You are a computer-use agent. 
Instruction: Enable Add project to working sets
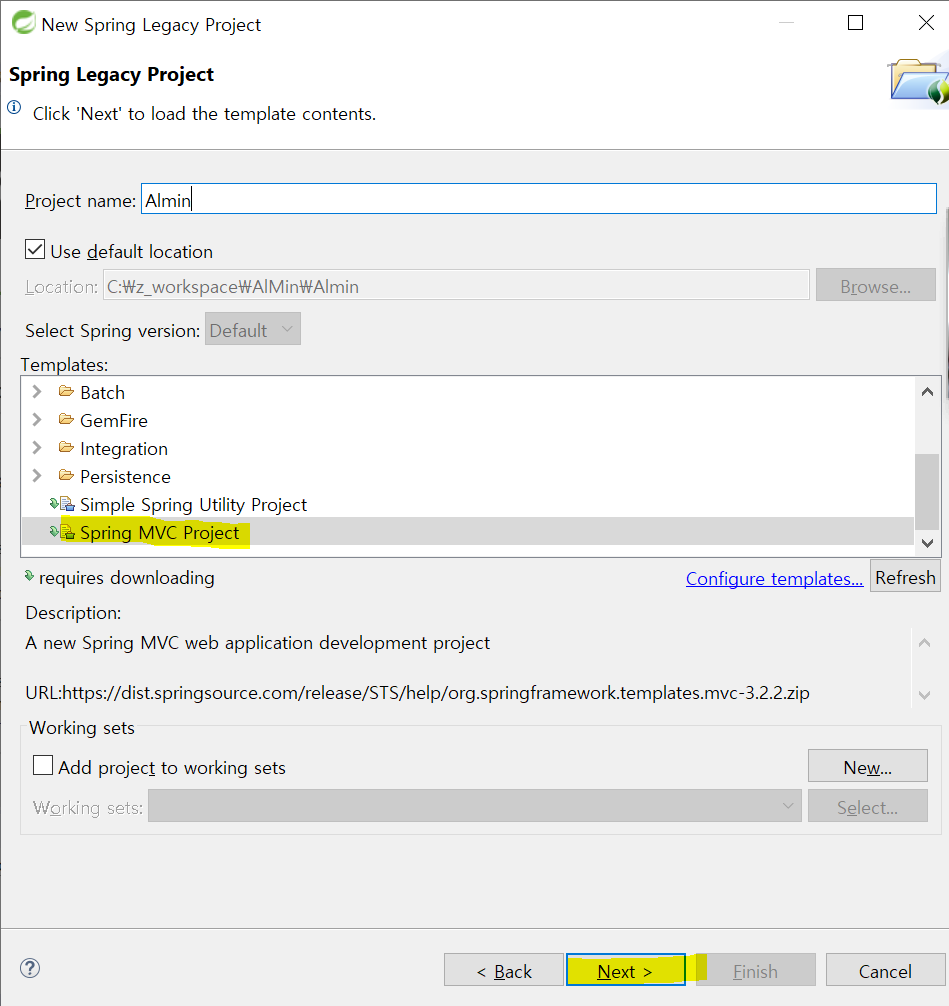pyautogui.click(x=43, y=765)
